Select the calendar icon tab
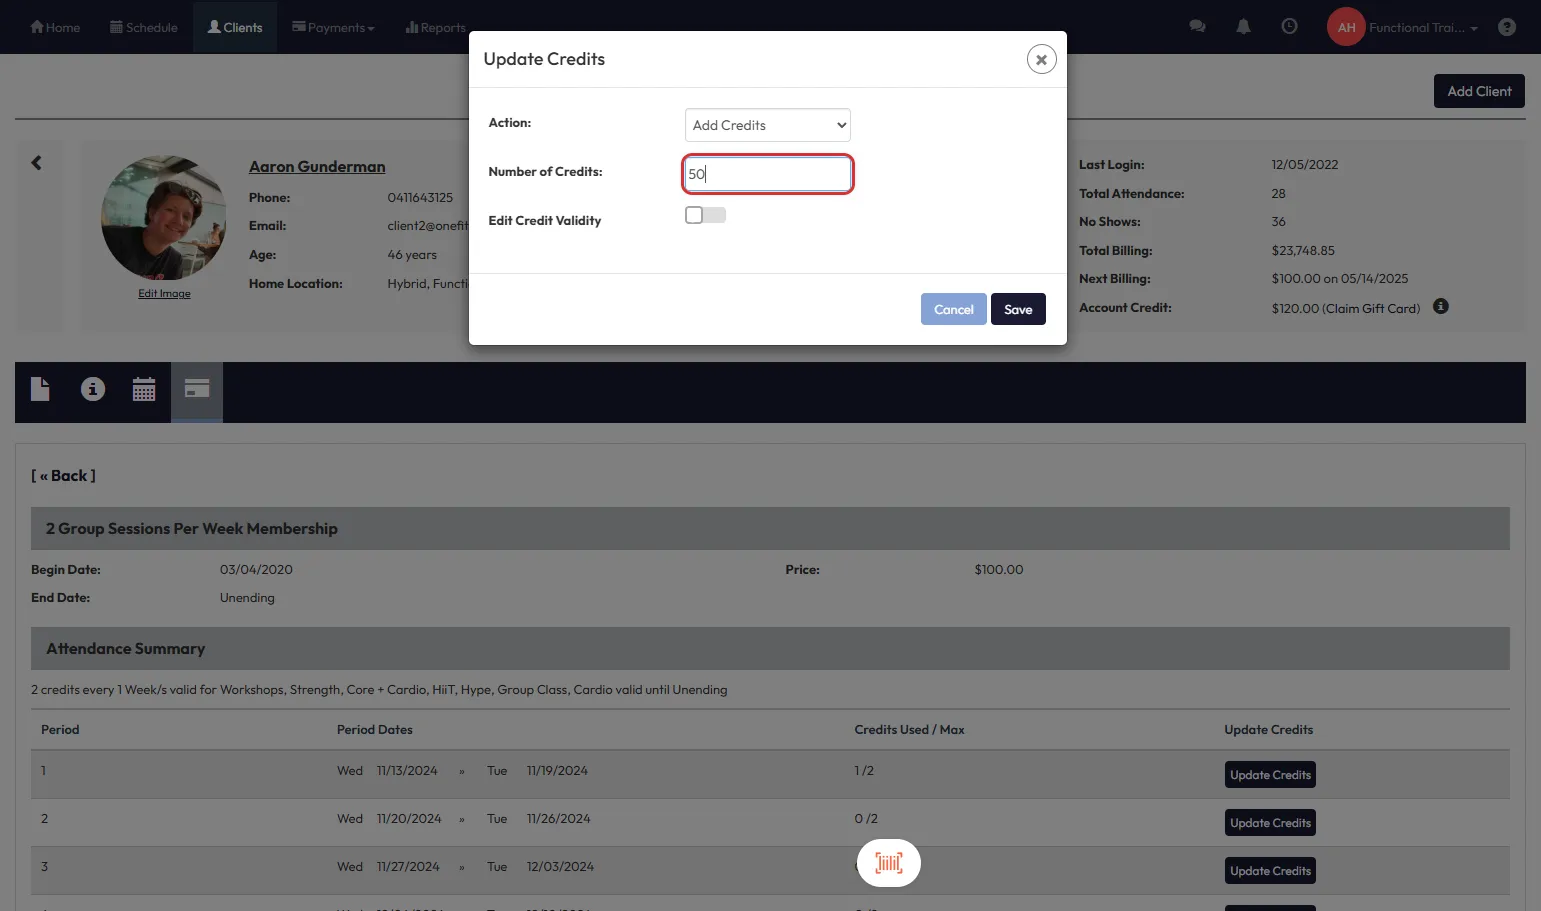This screenshot has height=911, width=1541. (x=144, y=389)
